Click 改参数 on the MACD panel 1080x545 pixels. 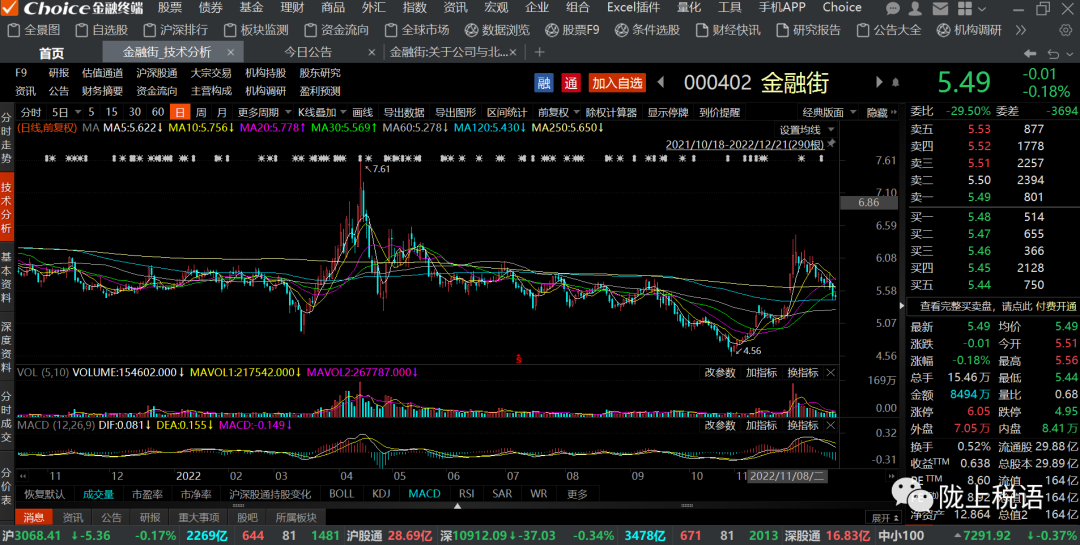[x=720, y=425]
